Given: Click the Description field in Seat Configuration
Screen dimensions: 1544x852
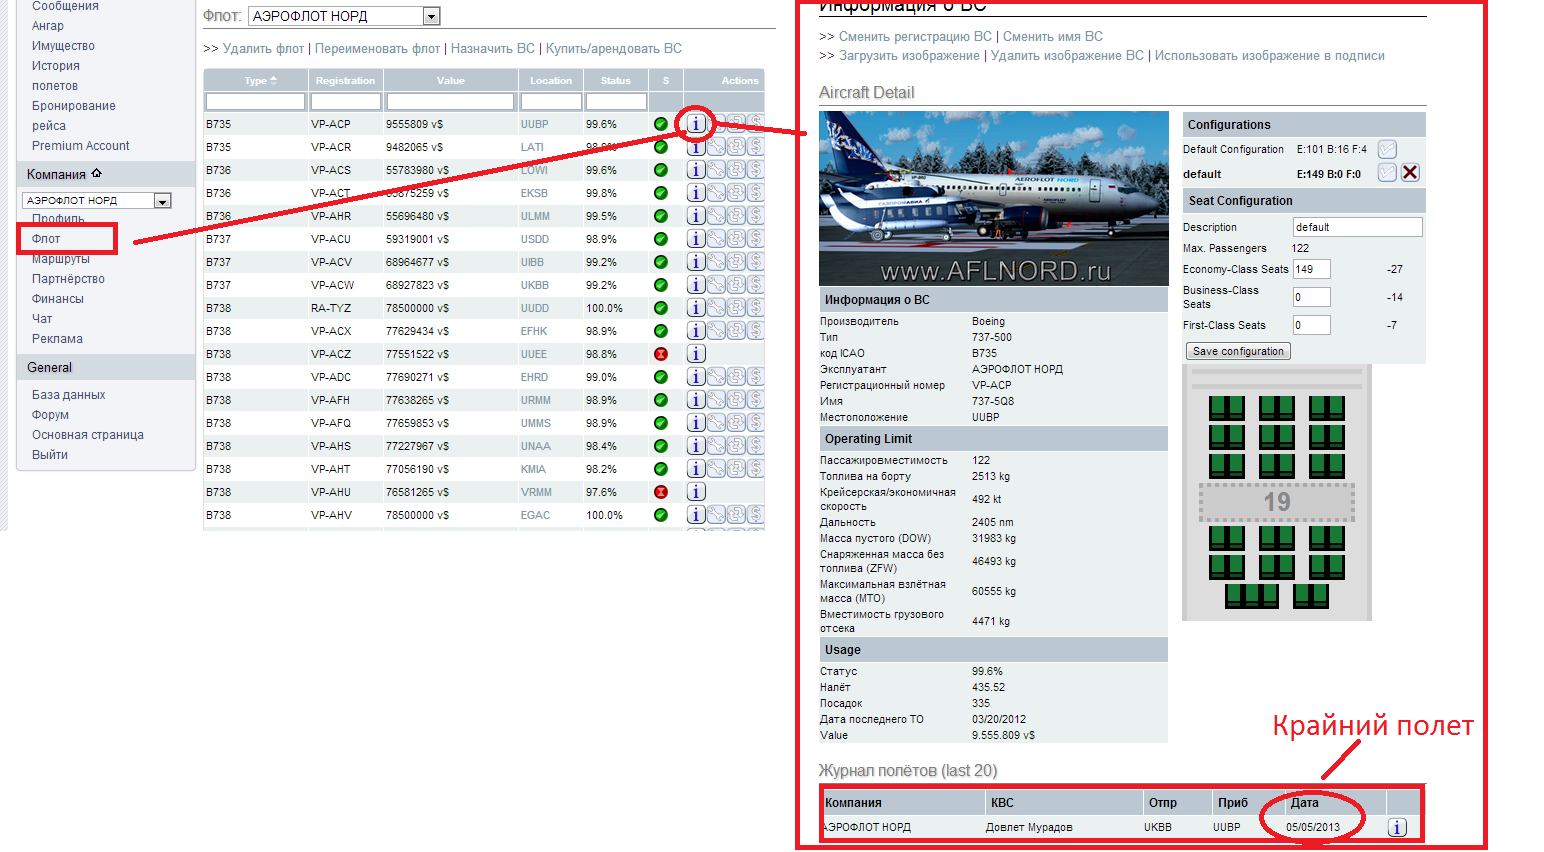Looking at the screenshot, I should click(x=1357, y=227).
